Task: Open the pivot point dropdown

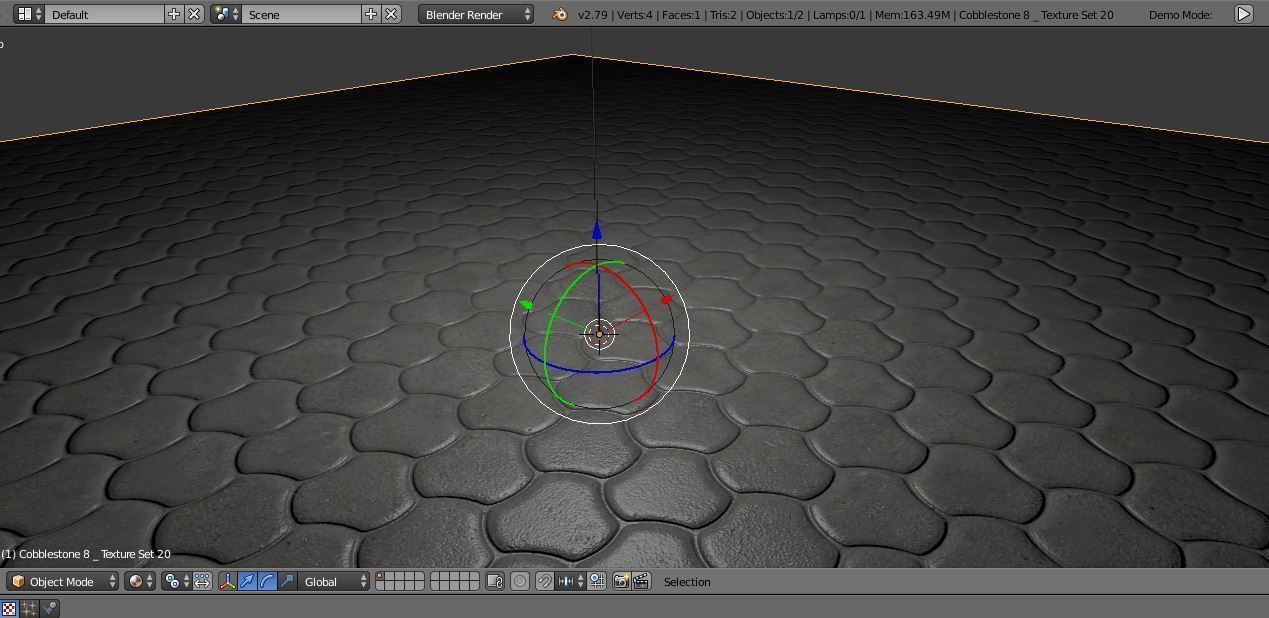Action: coord(177,581)
